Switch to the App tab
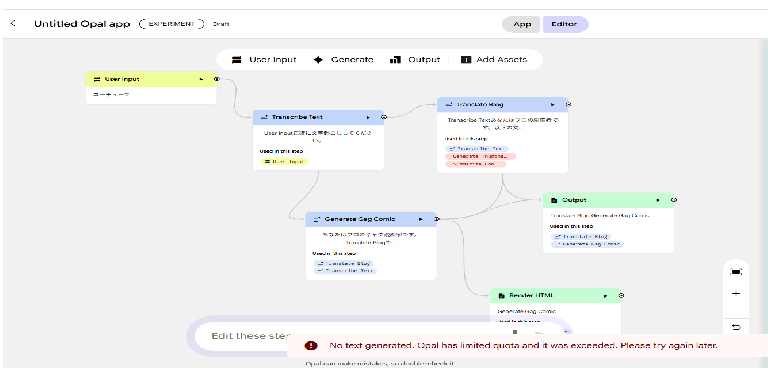The image size is (768, 368). coord(521,24)
